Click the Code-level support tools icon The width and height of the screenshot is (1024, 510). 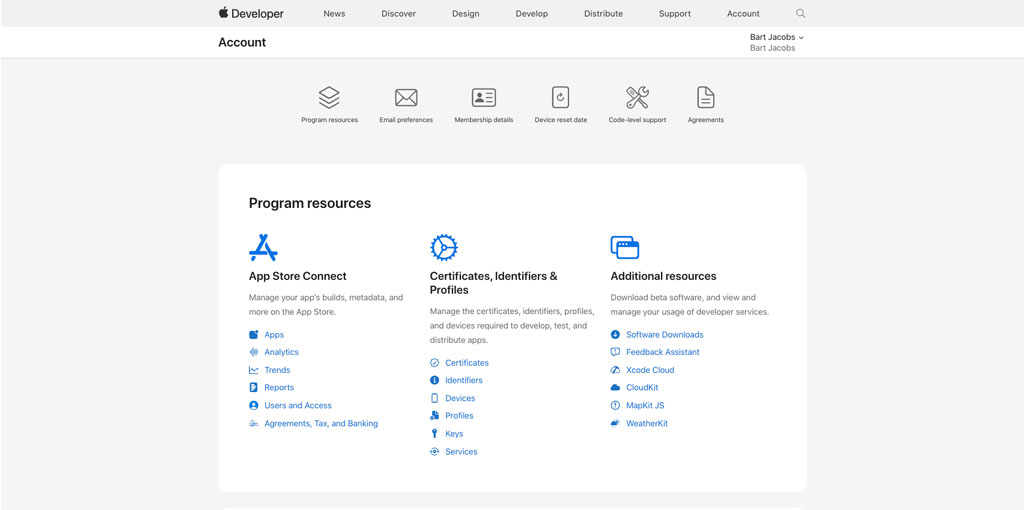(x=637, y=97)
